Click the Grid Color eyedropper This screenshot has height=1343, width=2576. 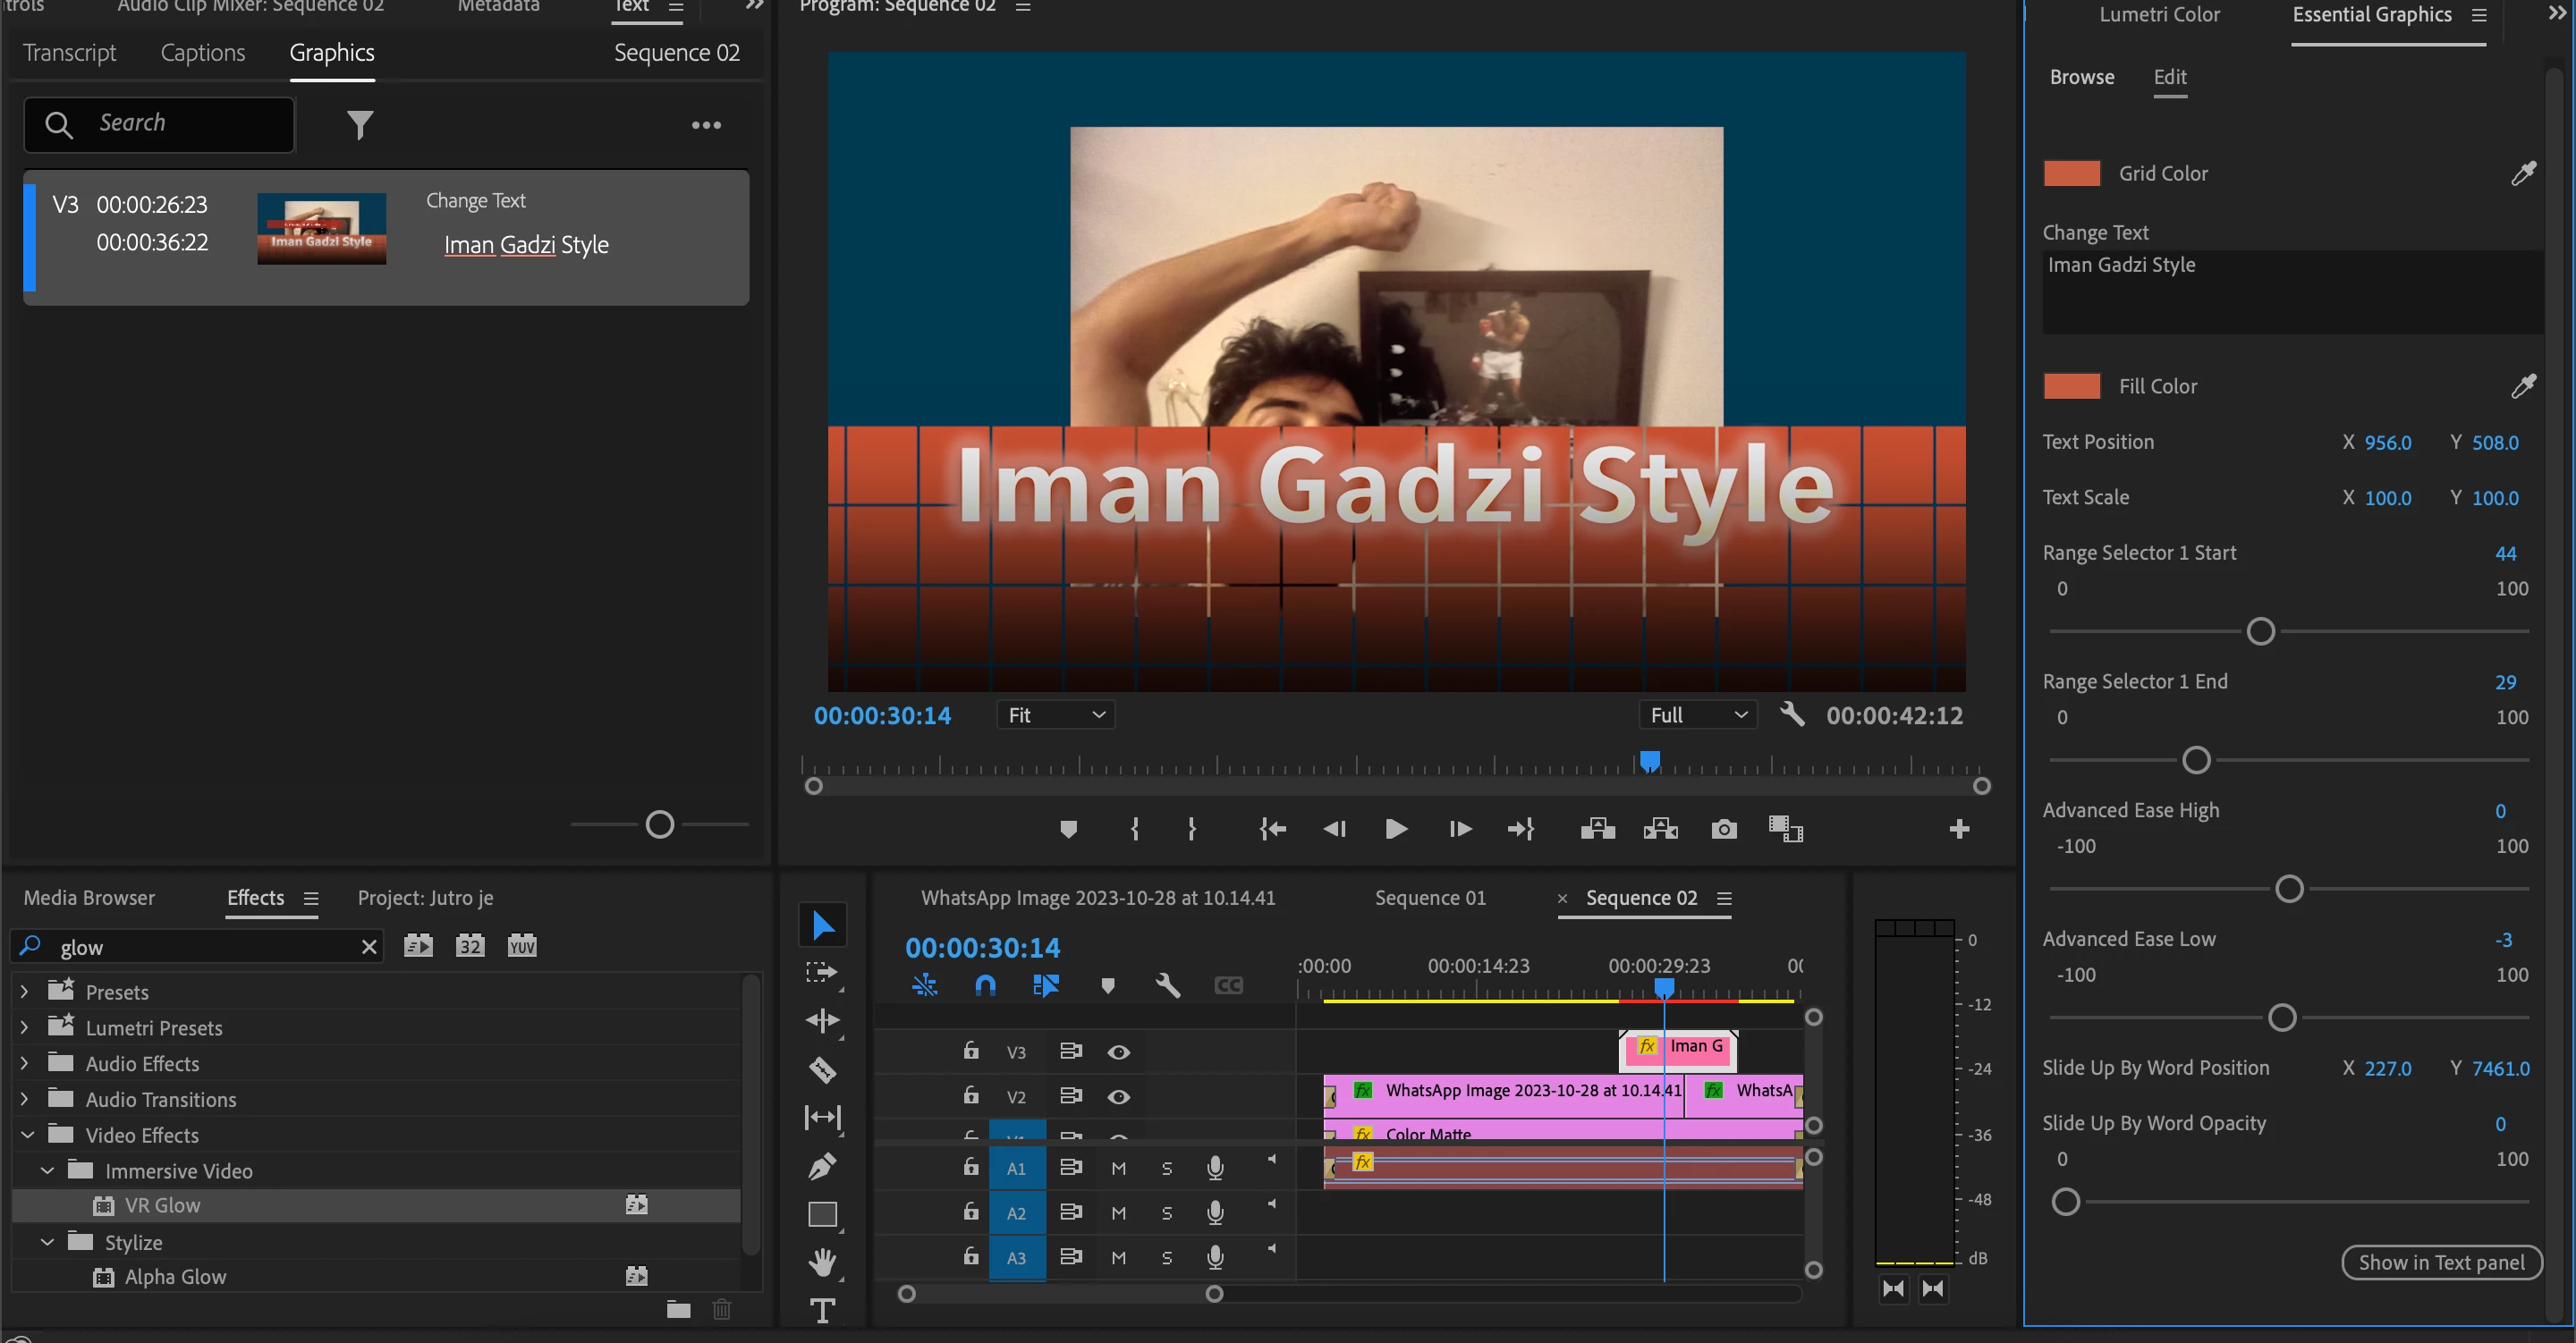2523,173
